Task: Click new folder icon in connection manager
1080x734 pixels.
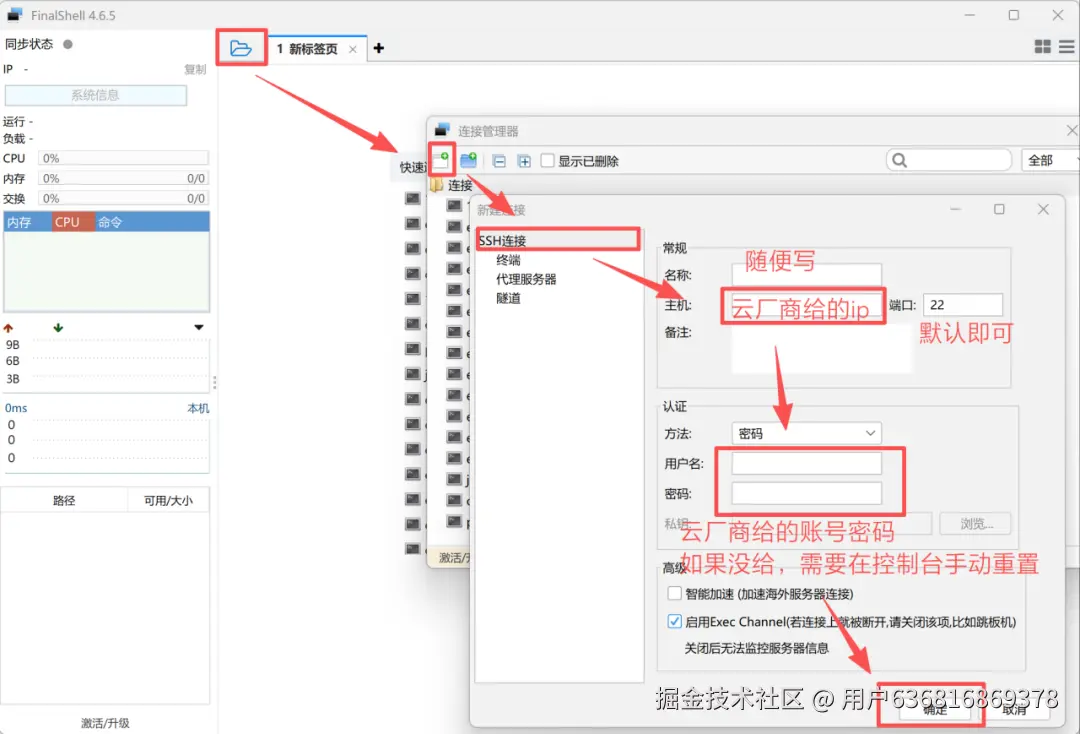Action: click(468, 160)
